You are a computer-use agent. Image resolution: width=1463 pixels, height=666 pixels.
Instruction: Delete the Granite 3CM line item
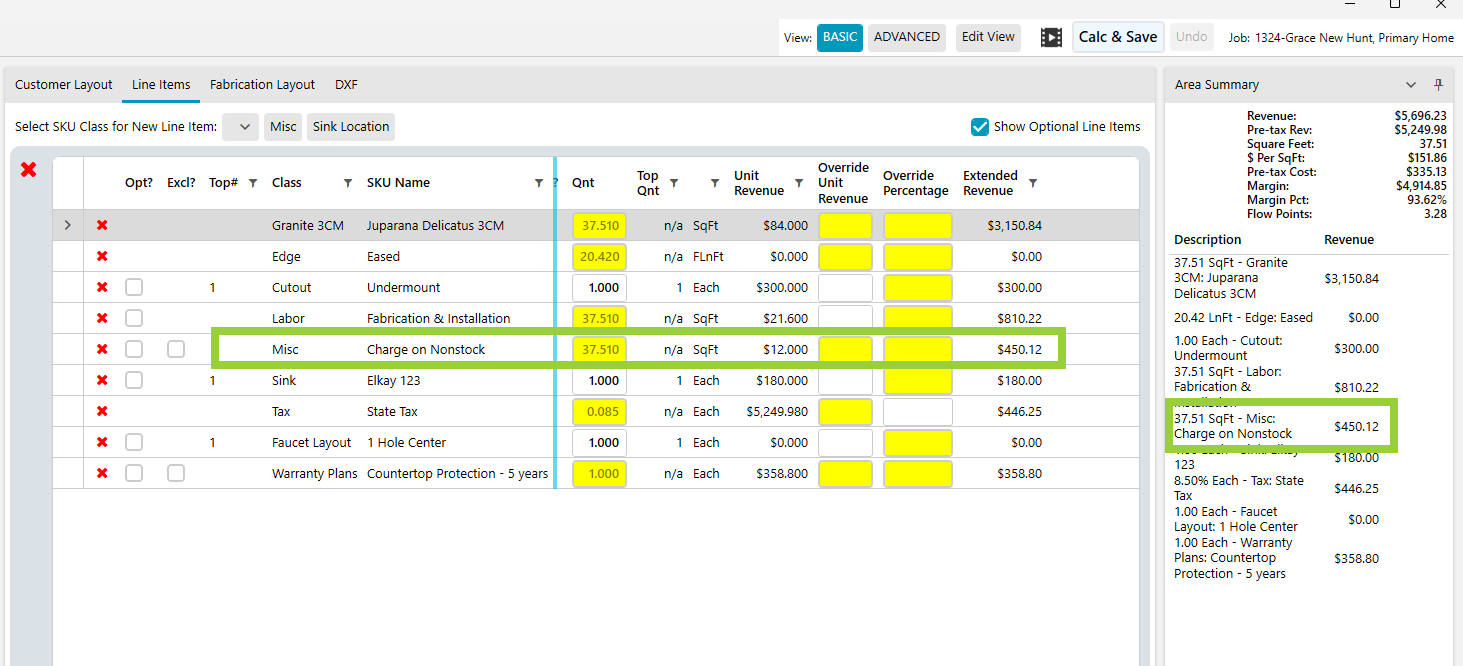[102, 226]
